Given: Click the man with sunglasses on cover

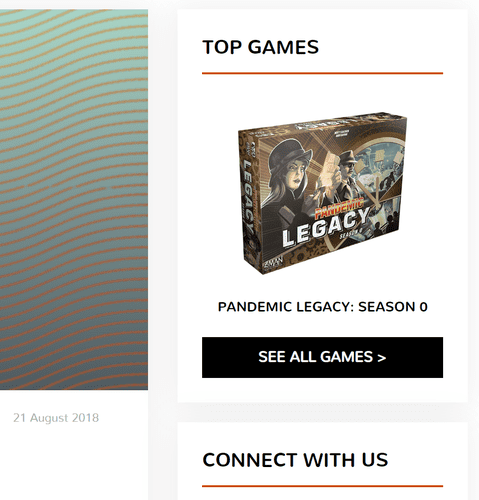Looking at the screenshot, I should coord(348,177).
